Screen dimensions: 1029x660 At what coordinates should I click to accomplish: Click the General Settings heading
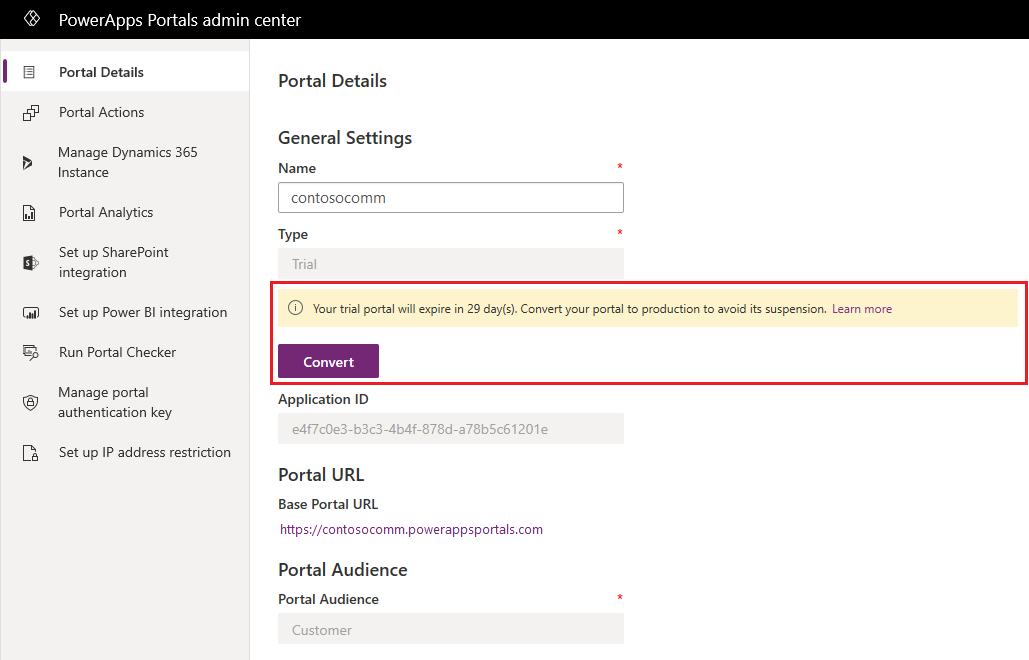[345, 138]
